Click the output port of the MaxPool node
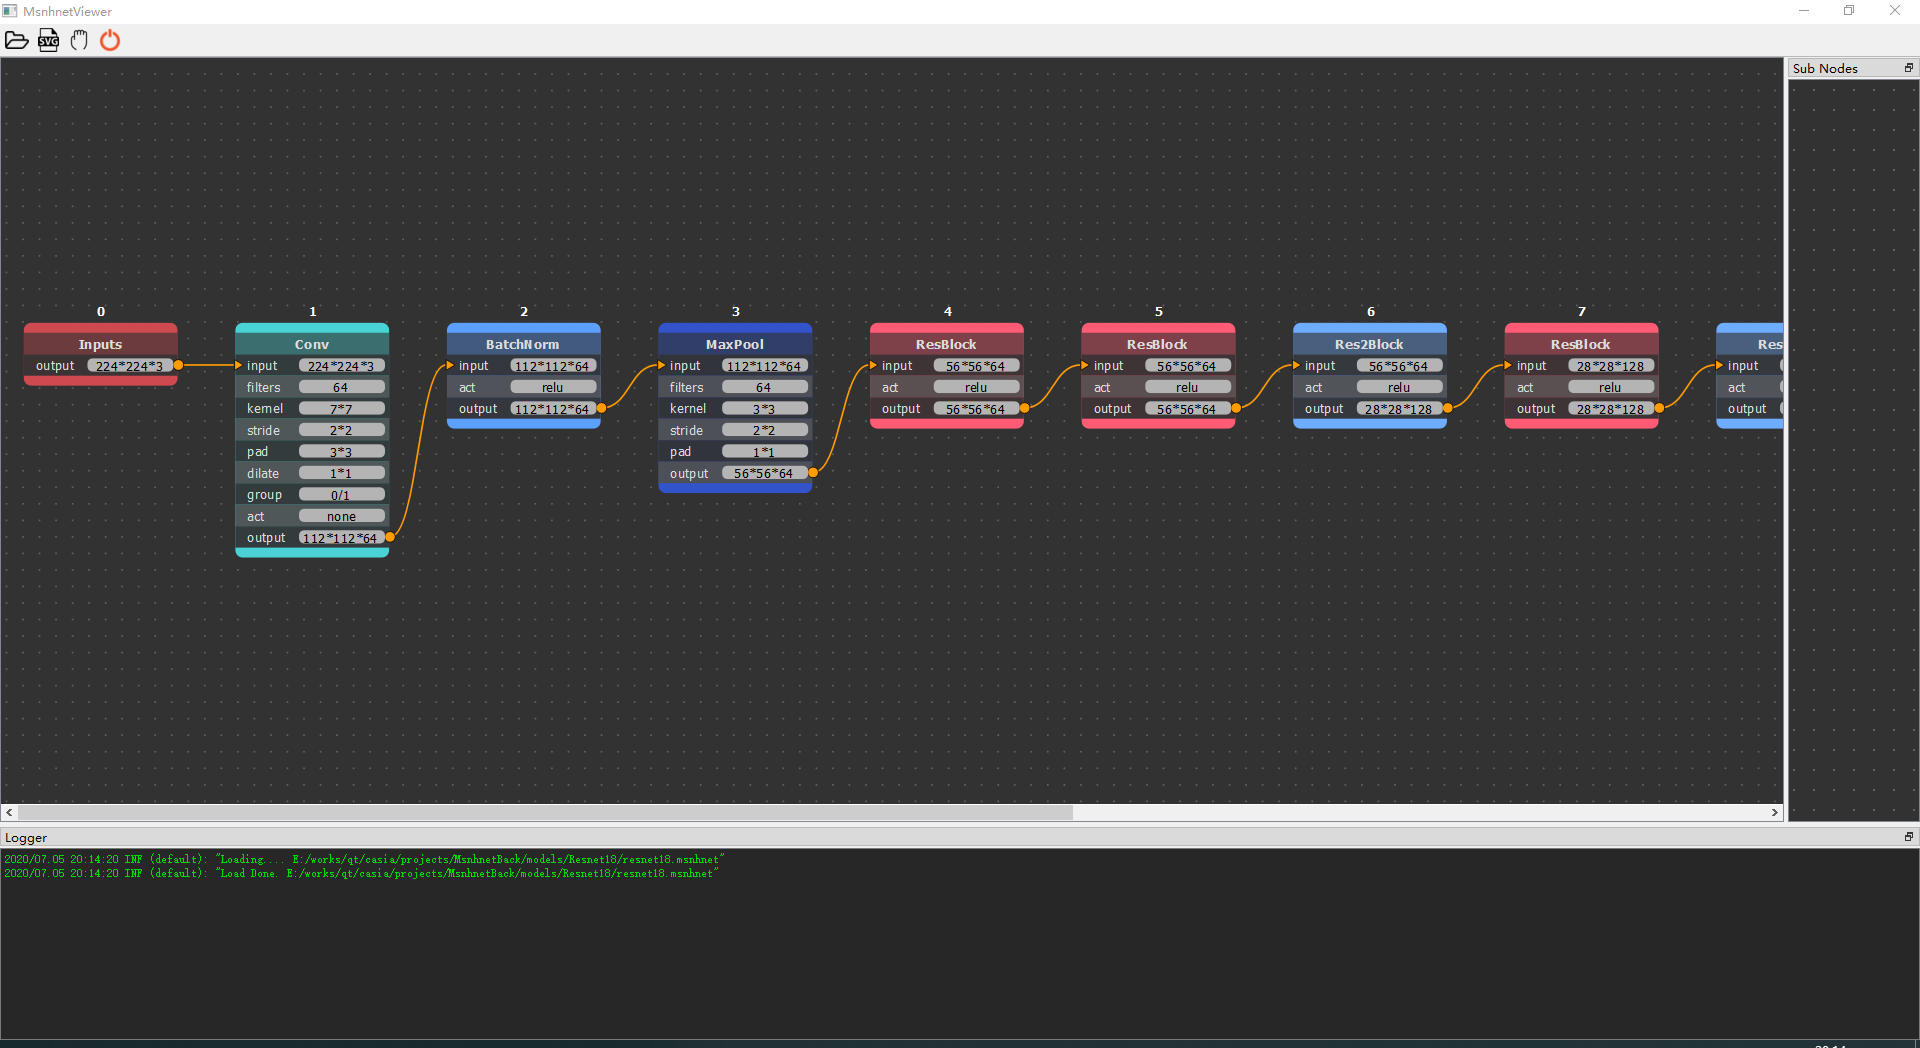This screenshot has width=1920, height=1048. pos(813,473)
